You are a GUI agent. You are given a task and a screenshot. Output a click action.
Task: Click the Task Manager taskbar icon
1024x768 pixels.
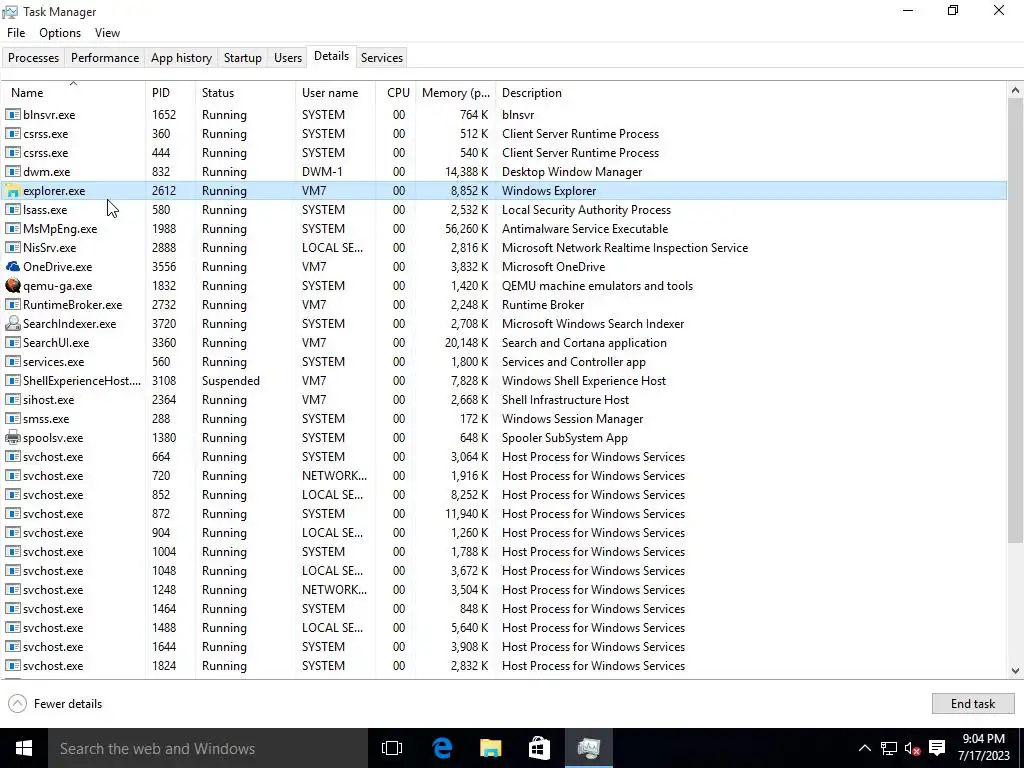point(588,748)
